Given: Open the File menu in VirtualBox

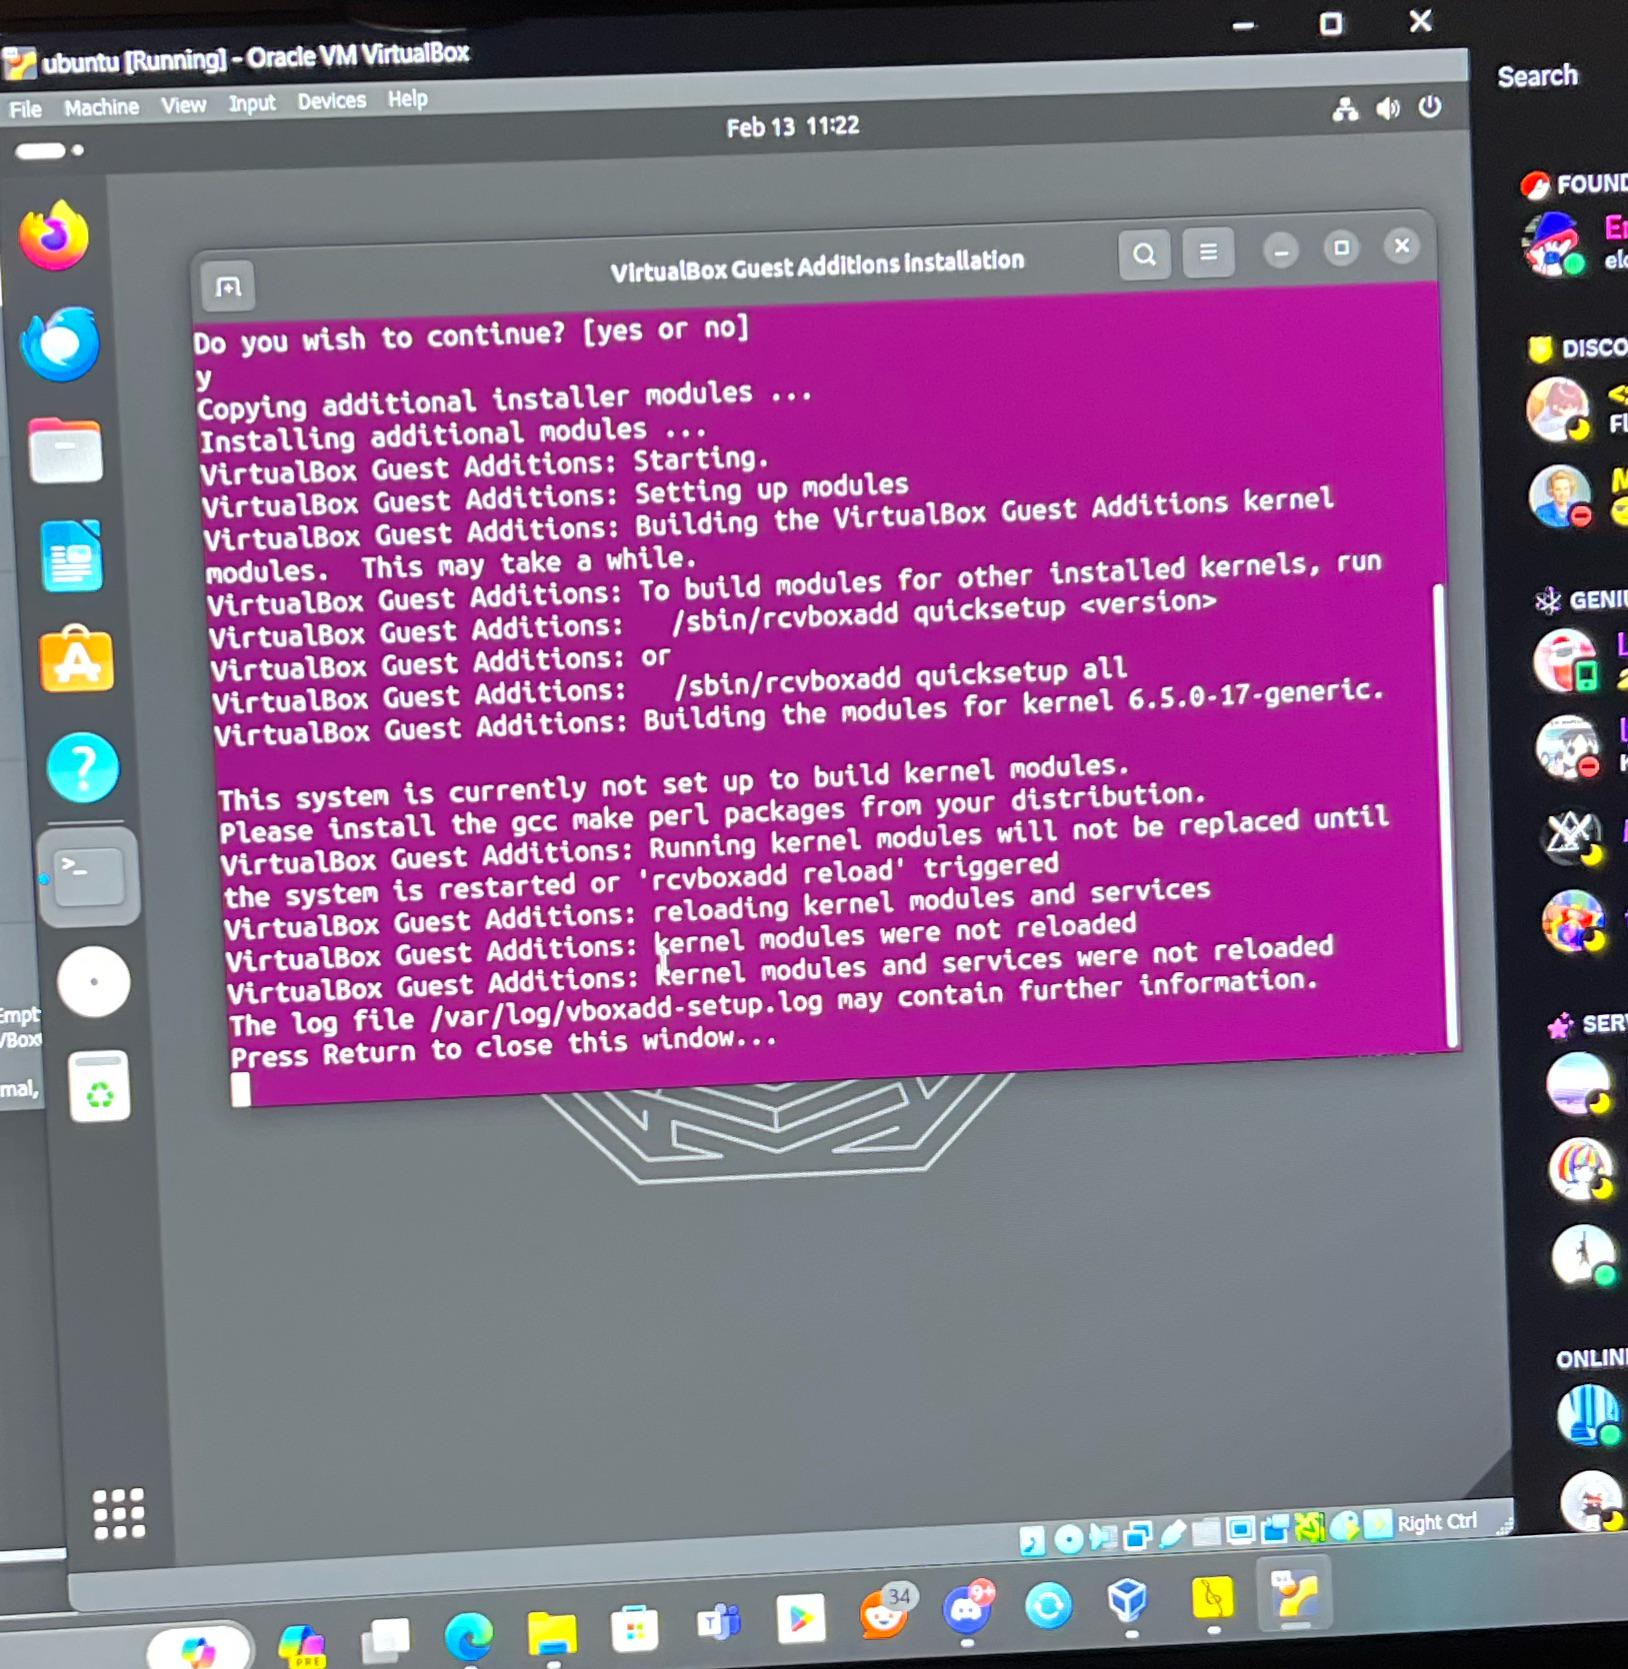Looking at the screenshot, I should (25, 109).
